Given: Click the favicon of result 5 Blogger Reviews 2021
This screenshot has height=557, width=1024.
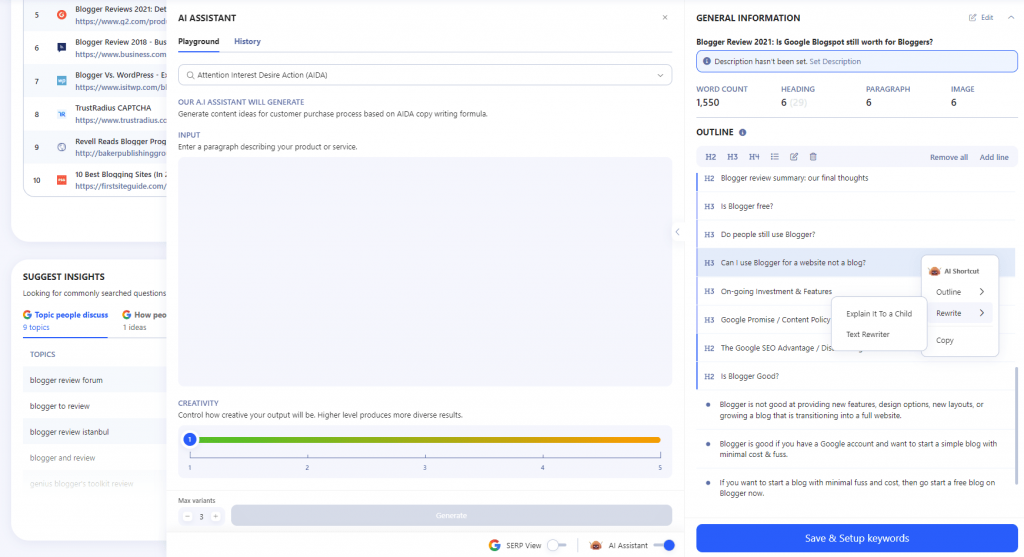Looking at the screenshot, I should click(x=61, y=14).
